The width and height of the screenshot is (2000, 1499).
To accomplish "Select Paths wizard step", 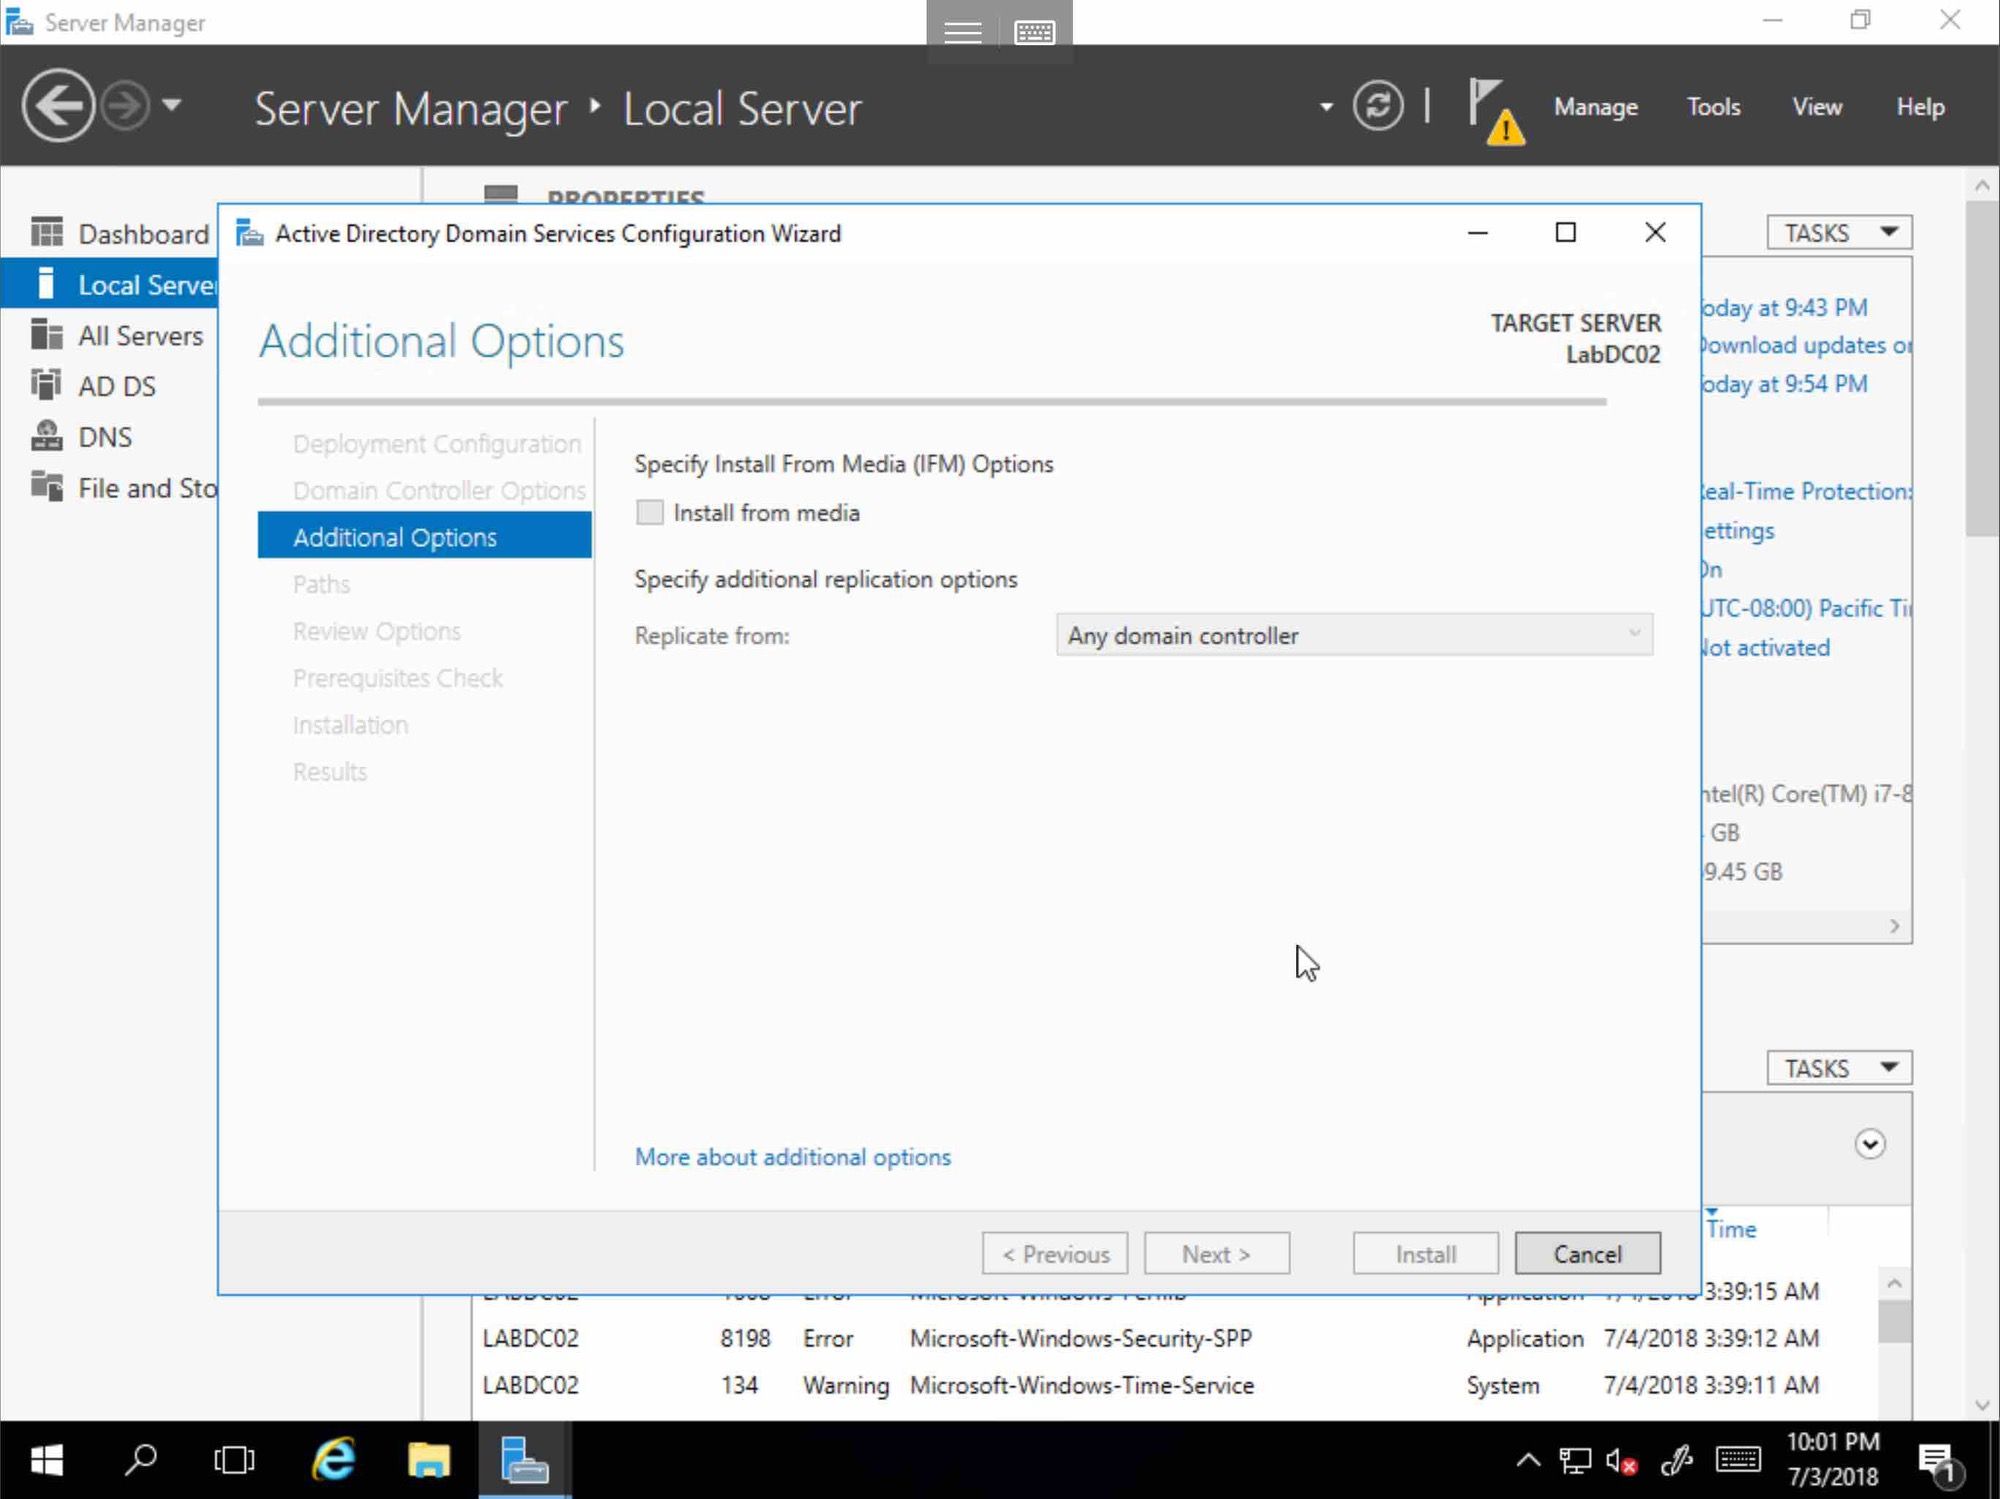I will 322,584.
